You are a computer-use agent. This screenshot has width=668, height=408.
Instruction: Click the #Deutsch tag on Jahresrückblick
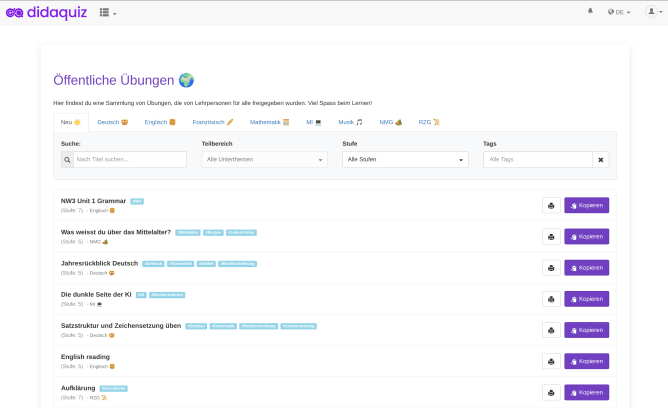click(153, 264)
